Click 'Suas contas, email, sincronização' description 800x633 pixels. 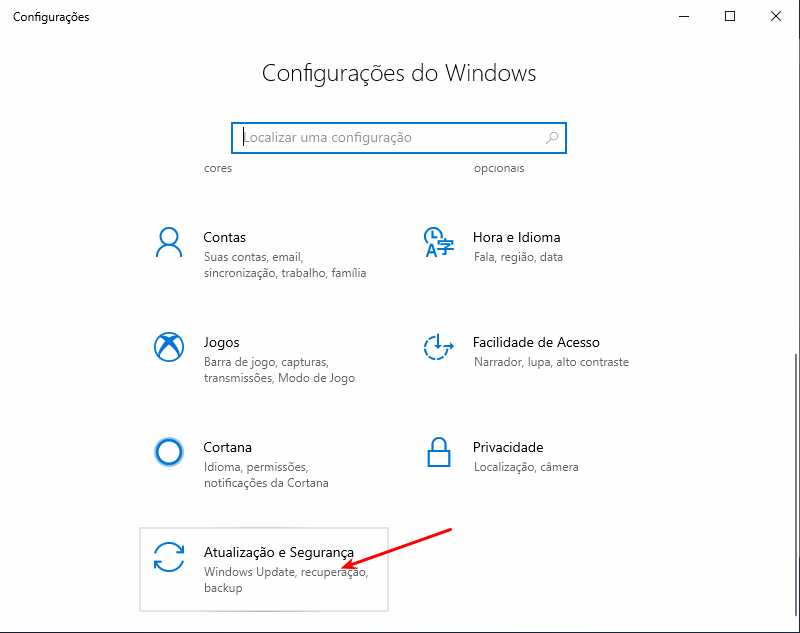tap(285, 265)
